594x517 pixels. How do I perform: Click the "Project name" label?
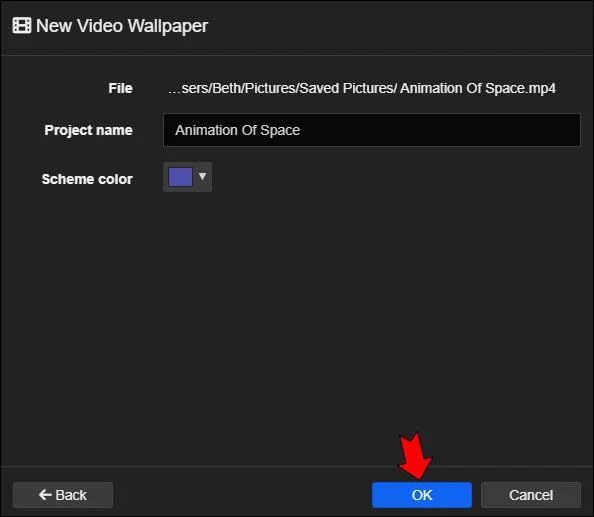88,130
